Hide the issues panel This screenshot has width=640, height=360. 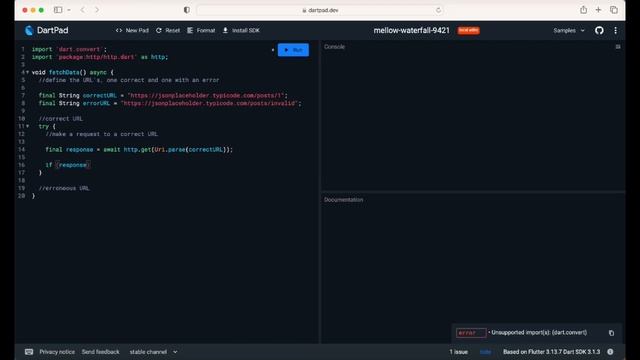[x=485, y=352]
